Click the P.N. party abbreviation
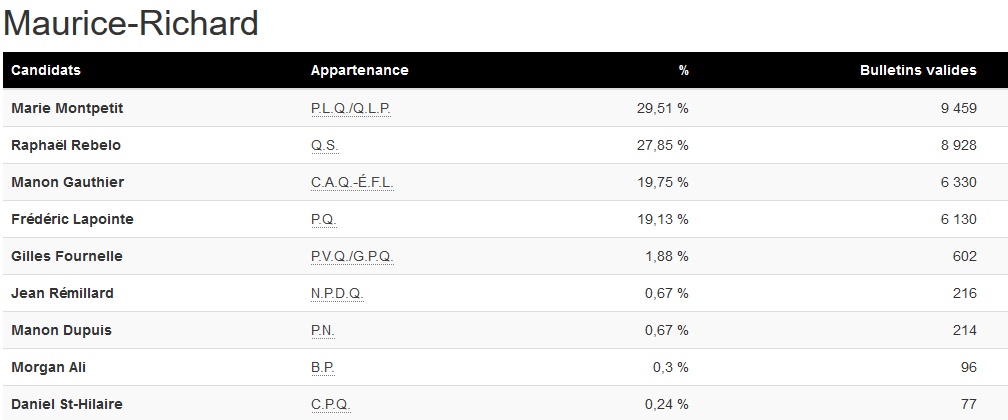Screen dimensions: 1008x420 point(323,330)
